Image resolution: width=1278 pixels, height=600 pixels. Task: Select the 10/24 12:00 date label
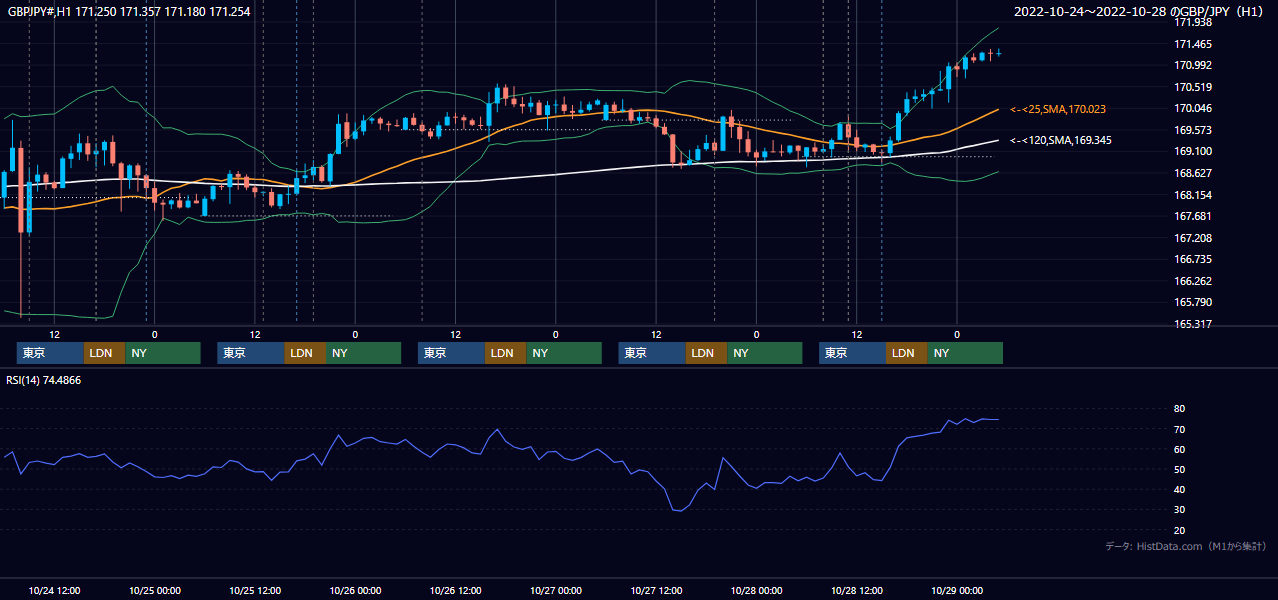(54, 590)
